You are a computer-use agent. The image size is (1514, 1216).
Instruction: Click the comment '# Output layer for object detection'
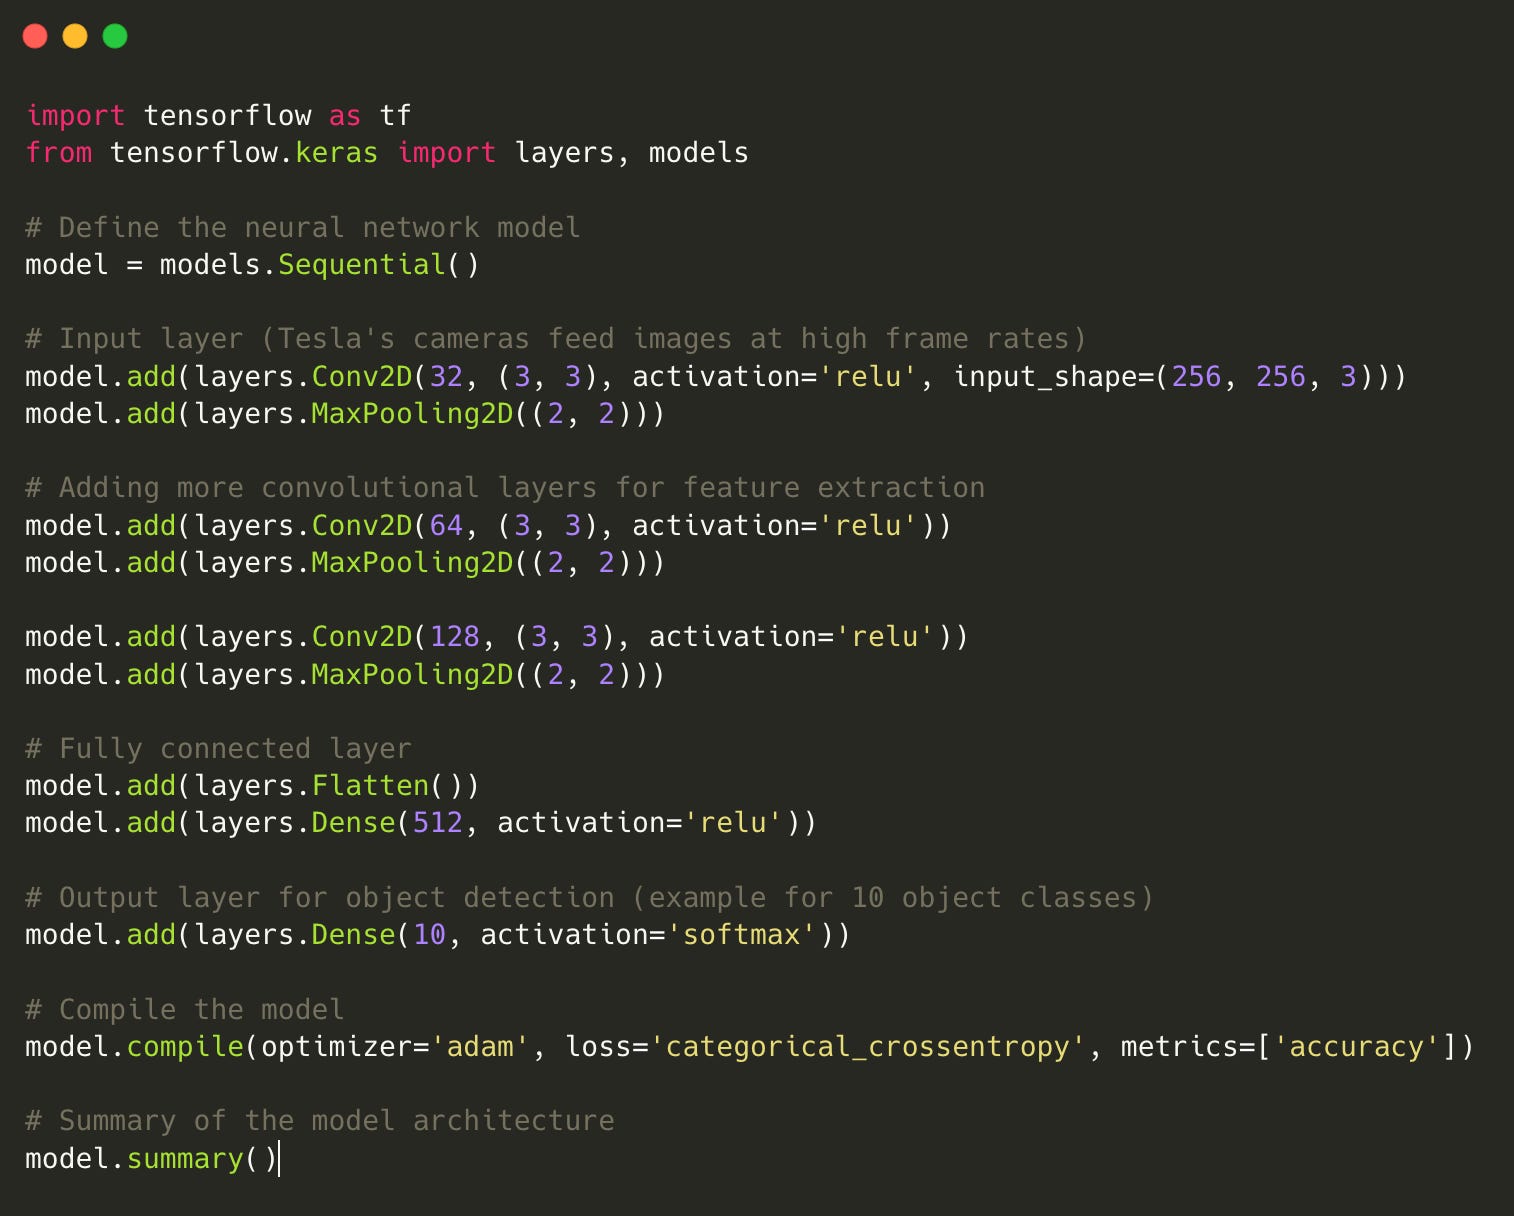pos(589,898)
